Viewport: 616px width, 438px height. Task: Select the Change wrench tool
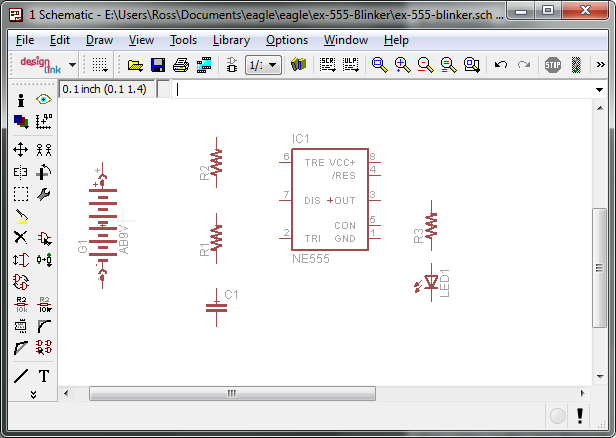coord(44,194)
